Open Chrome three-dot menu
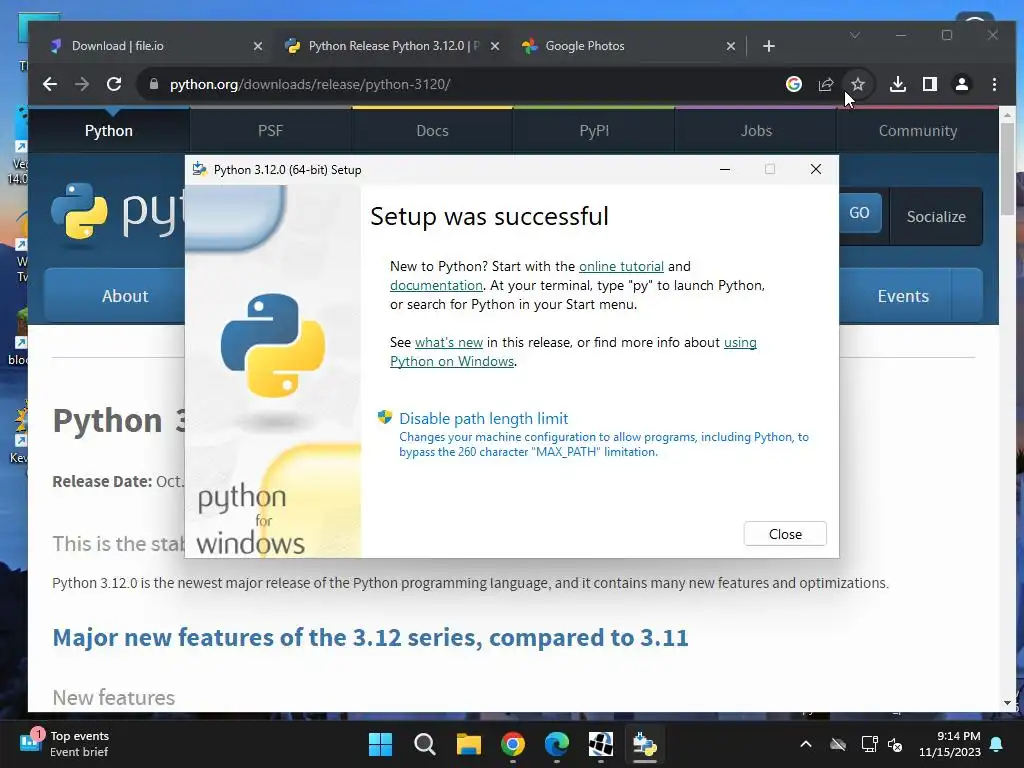 [994, 84]
